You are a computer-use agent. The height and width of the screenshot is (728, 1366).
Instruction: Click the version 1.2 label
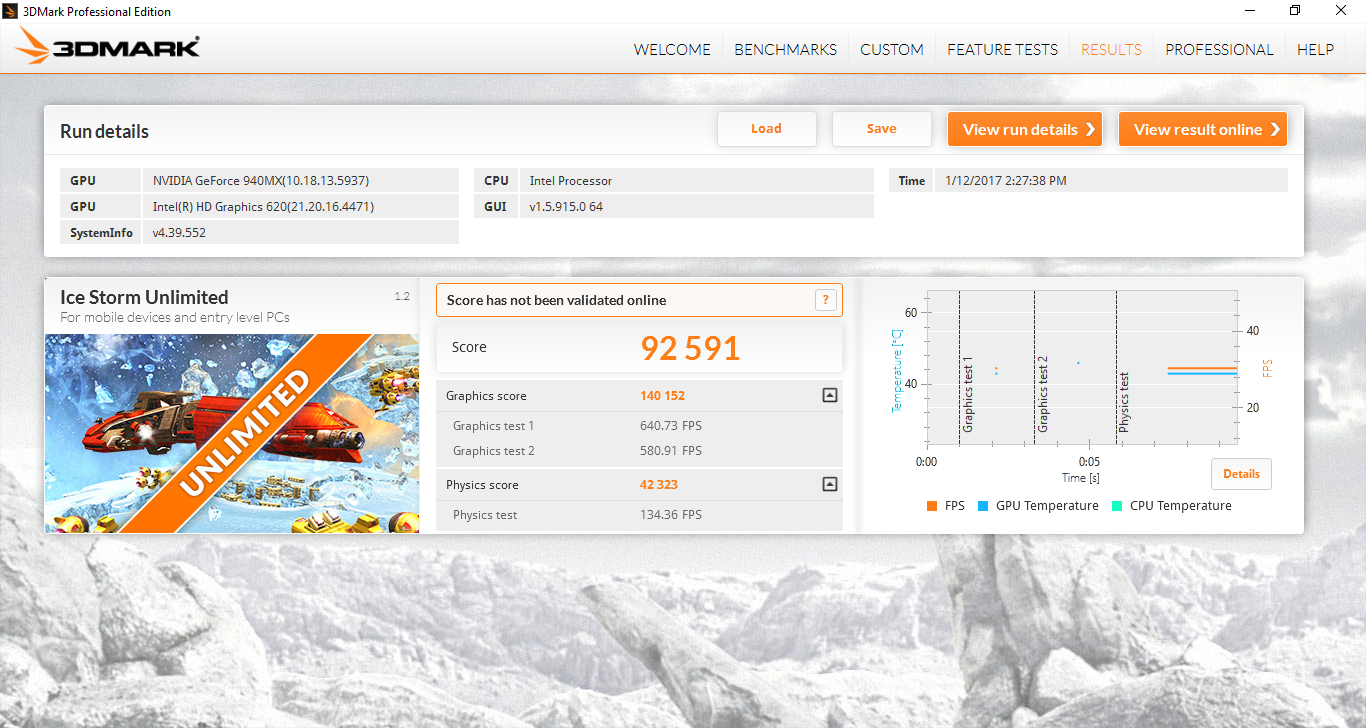[402, 296]
